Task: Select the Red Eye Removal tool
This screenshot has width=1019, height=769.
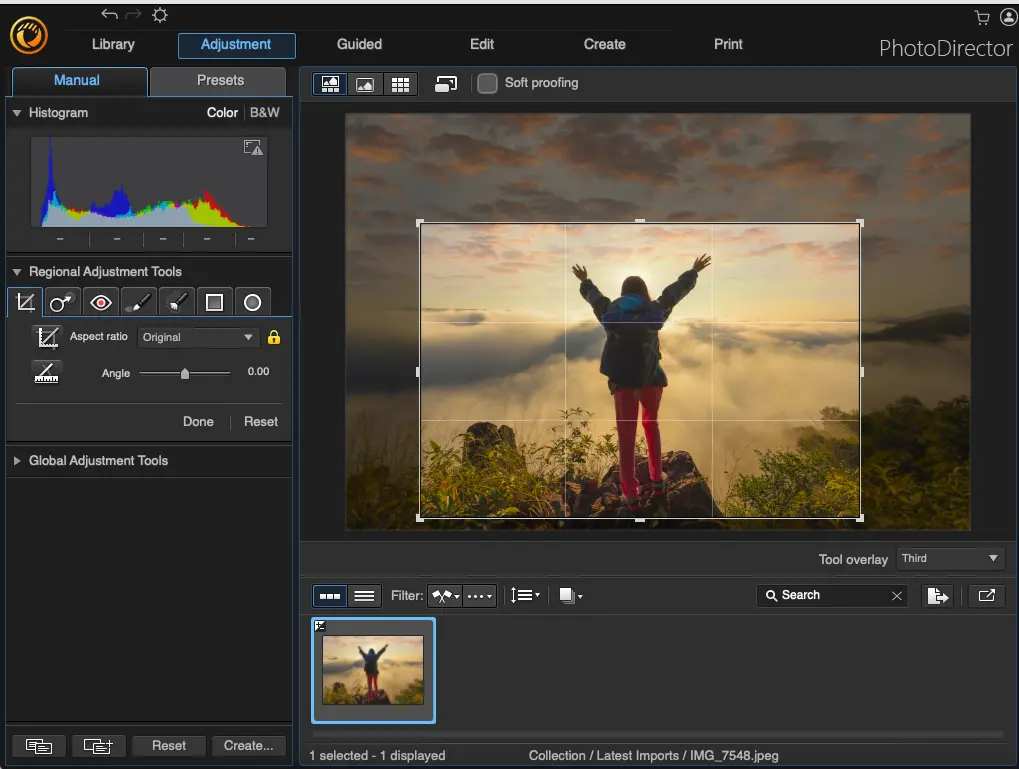Action: click(100, 301)
